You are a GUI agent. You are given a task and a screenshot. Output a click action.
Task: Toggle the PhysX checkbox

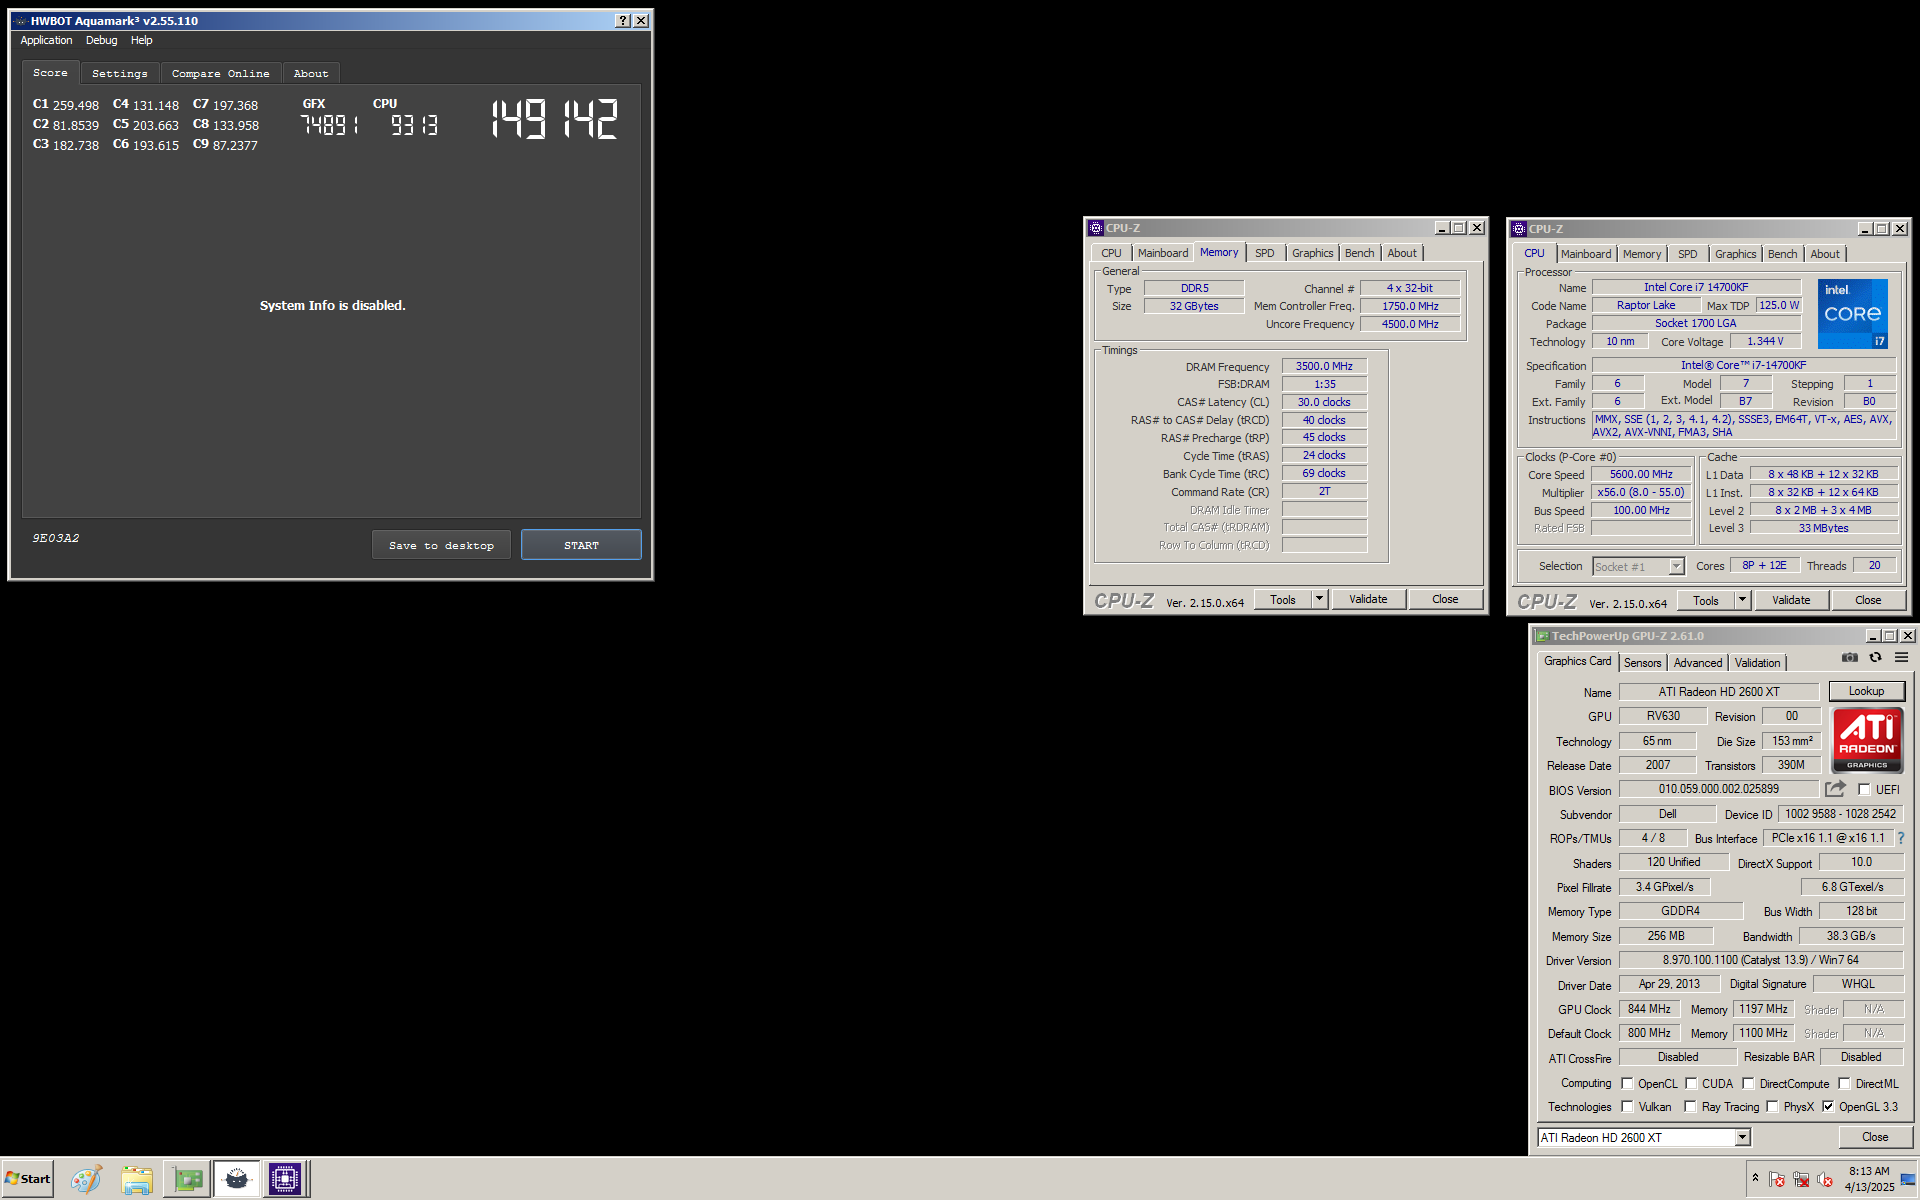tap(1772, 1106)
